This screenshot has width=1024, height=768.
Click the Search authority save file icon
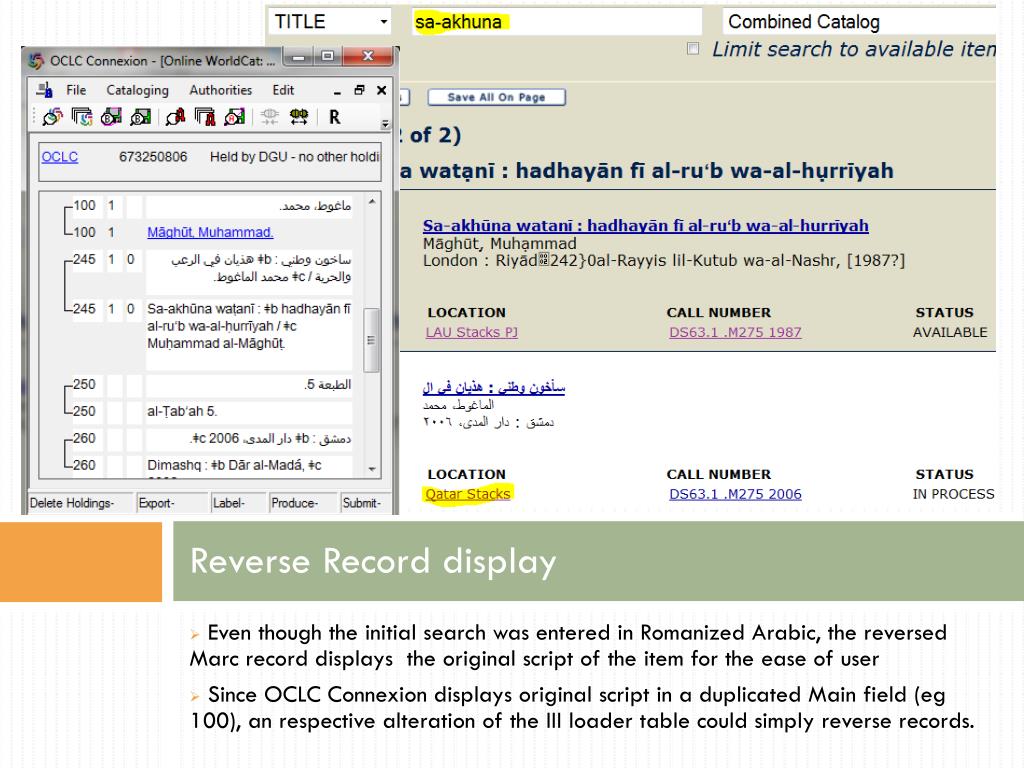click(x=234, y=117)
